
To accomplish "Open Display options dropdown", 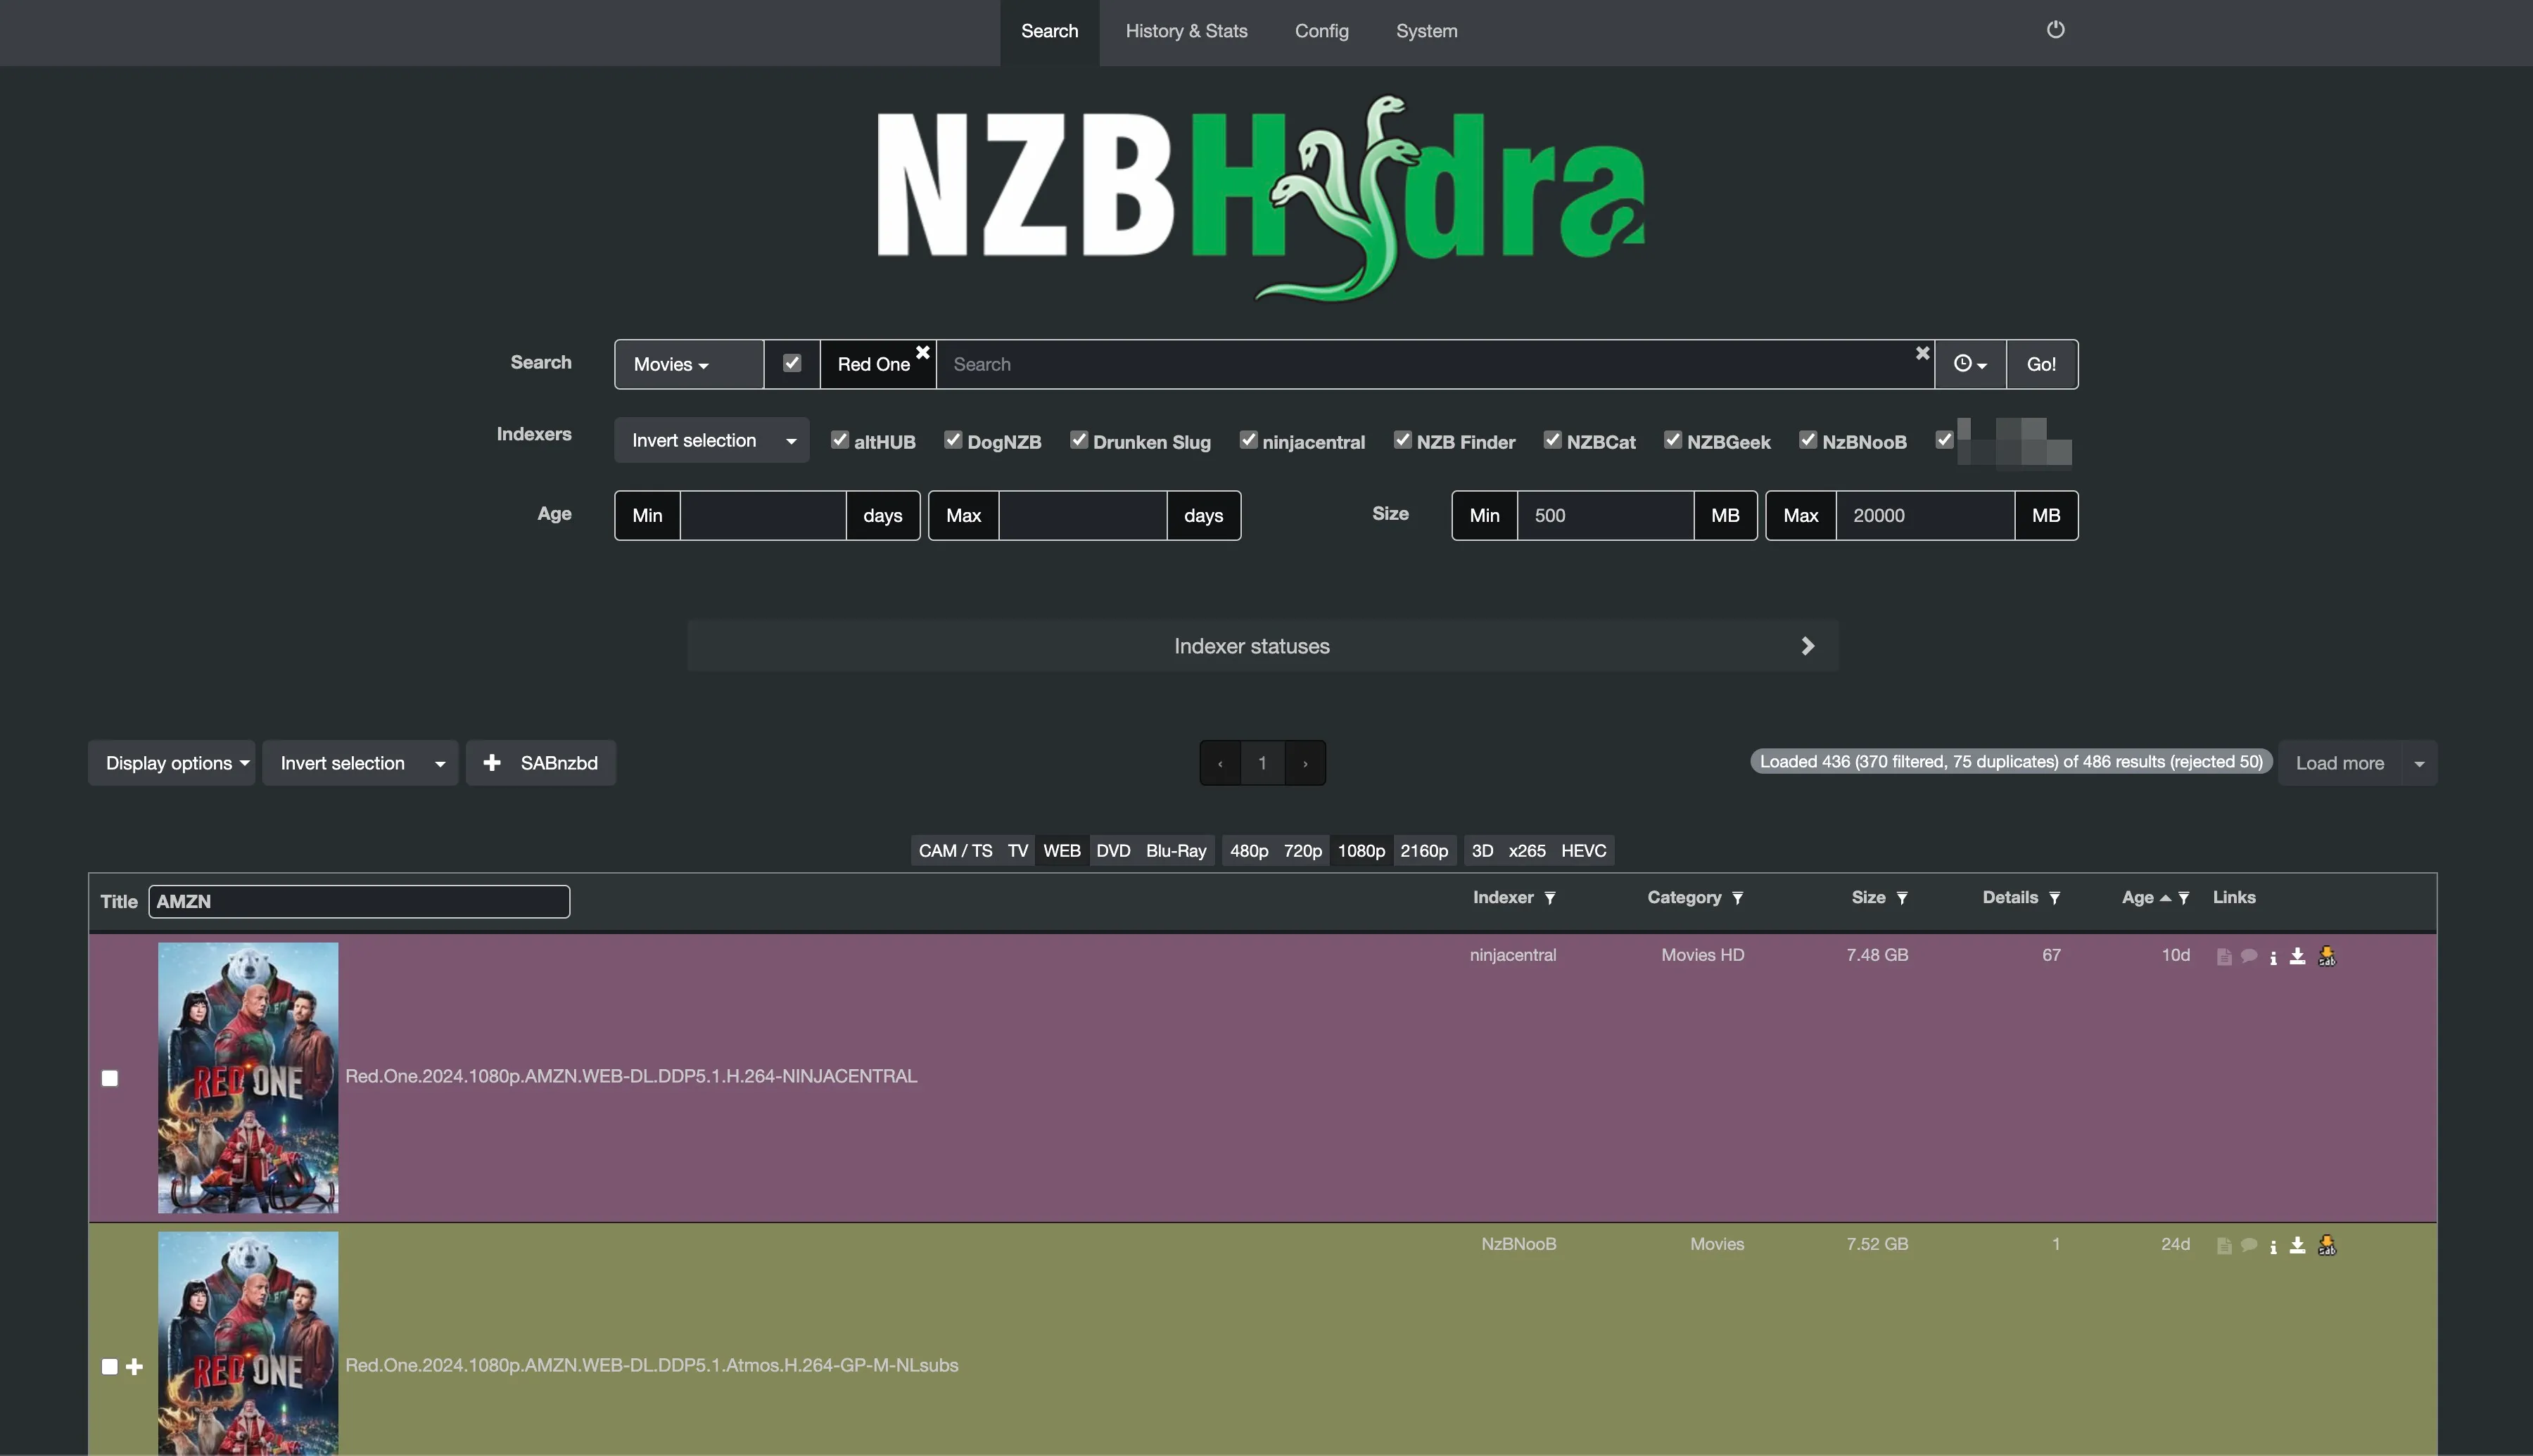I will coord(172,763).
